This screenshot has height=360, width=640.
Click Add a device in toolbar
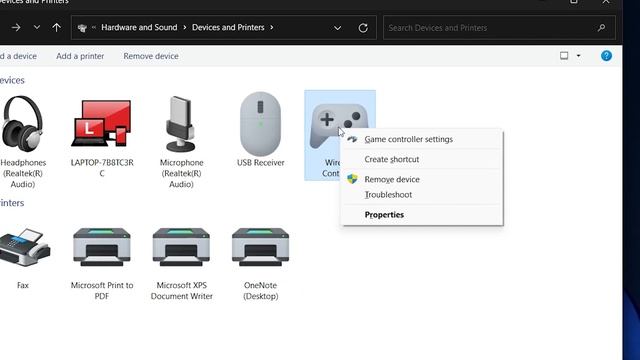click(x=18, y=56)
